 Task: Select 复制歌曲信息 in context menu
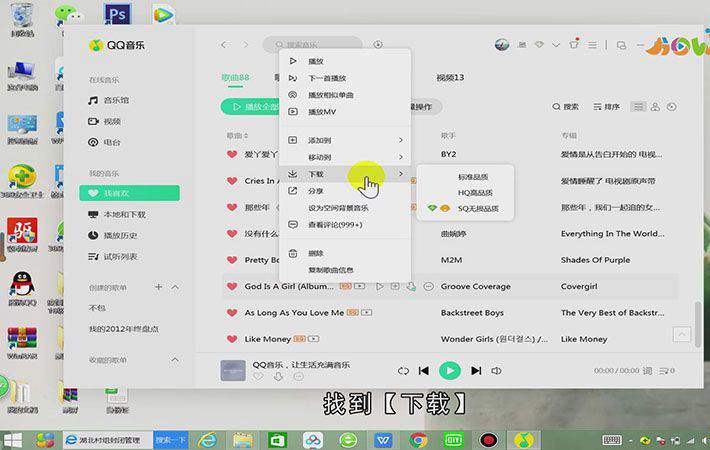pyautogui.click(x=331, y=270)
